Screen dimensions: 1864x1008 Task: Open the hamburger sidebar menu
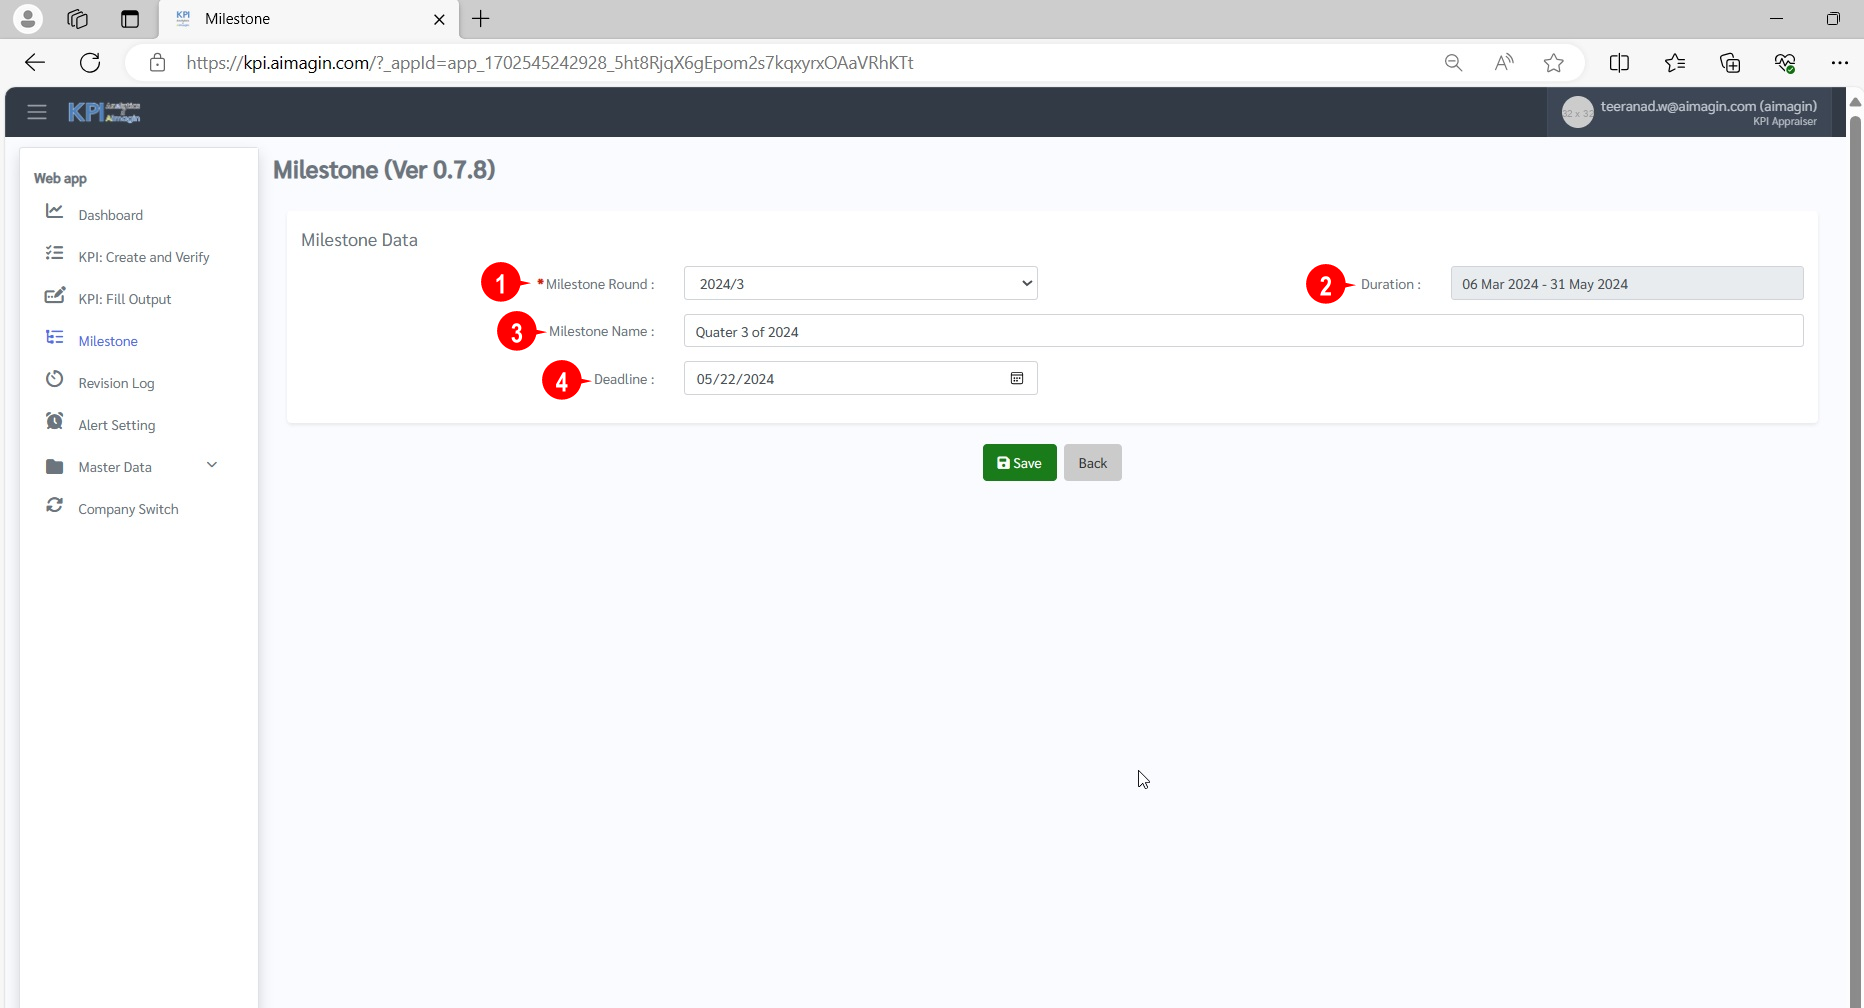pos(37,112)
